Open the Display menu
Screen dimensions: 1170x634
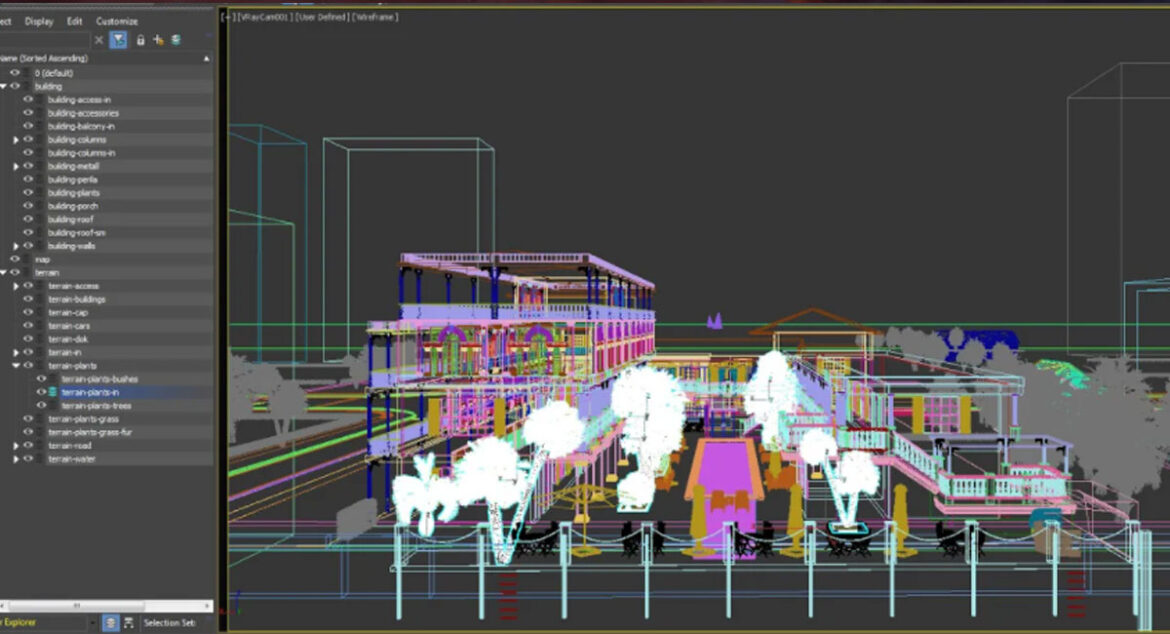pos(40,21)
